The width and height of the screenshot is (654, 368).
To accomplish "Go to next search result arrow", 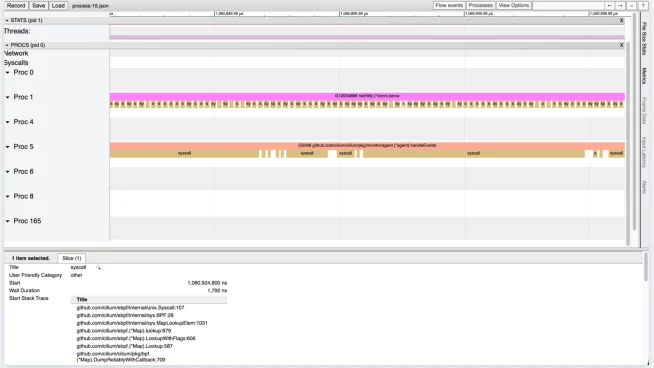I will (x=620, y=5).
